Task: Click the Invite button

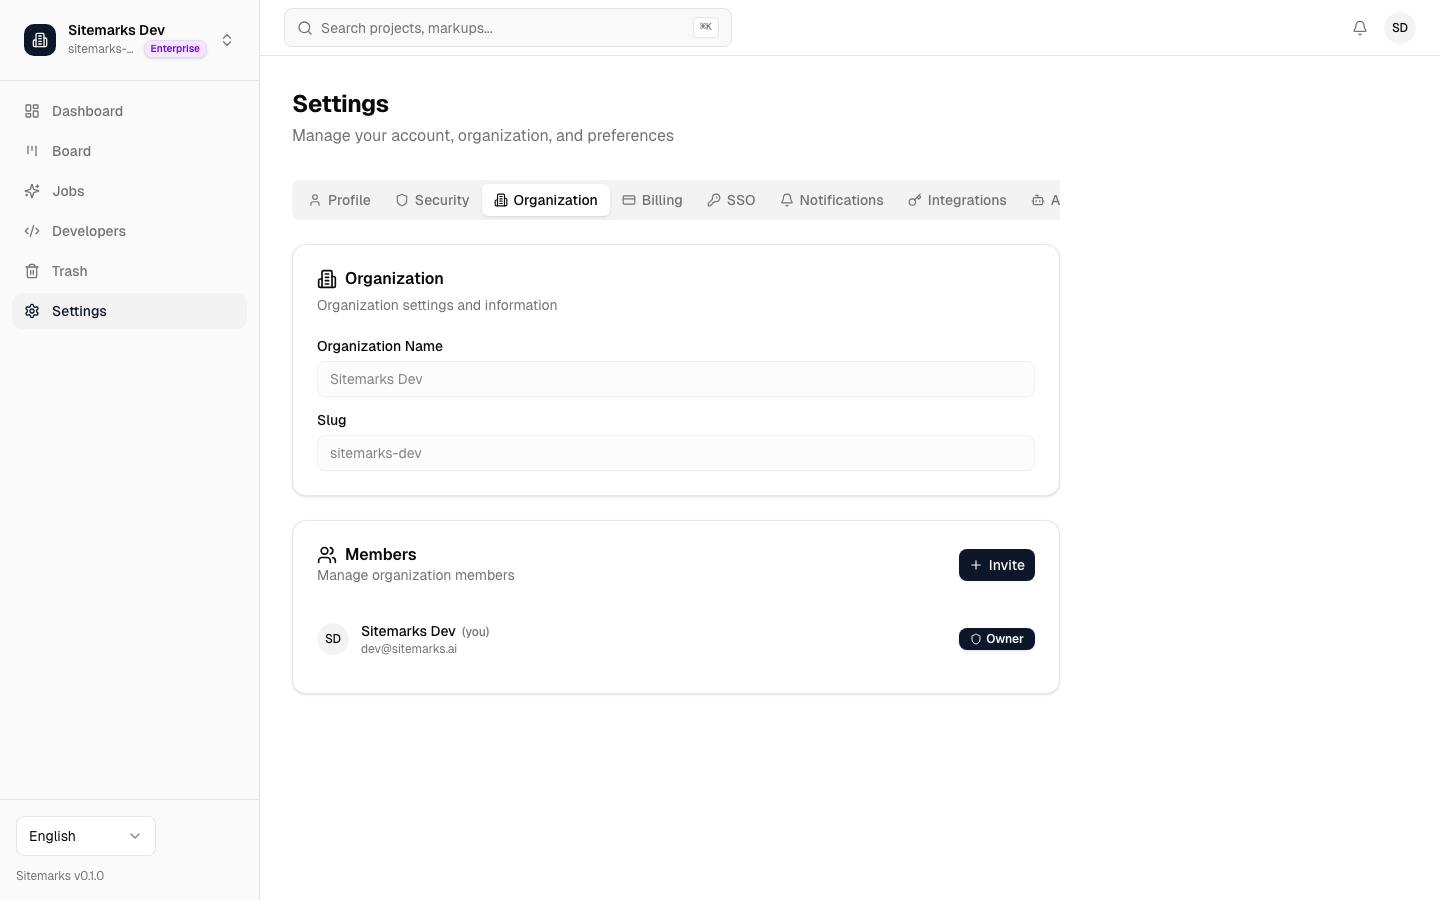Action: [x=996, y=565]
